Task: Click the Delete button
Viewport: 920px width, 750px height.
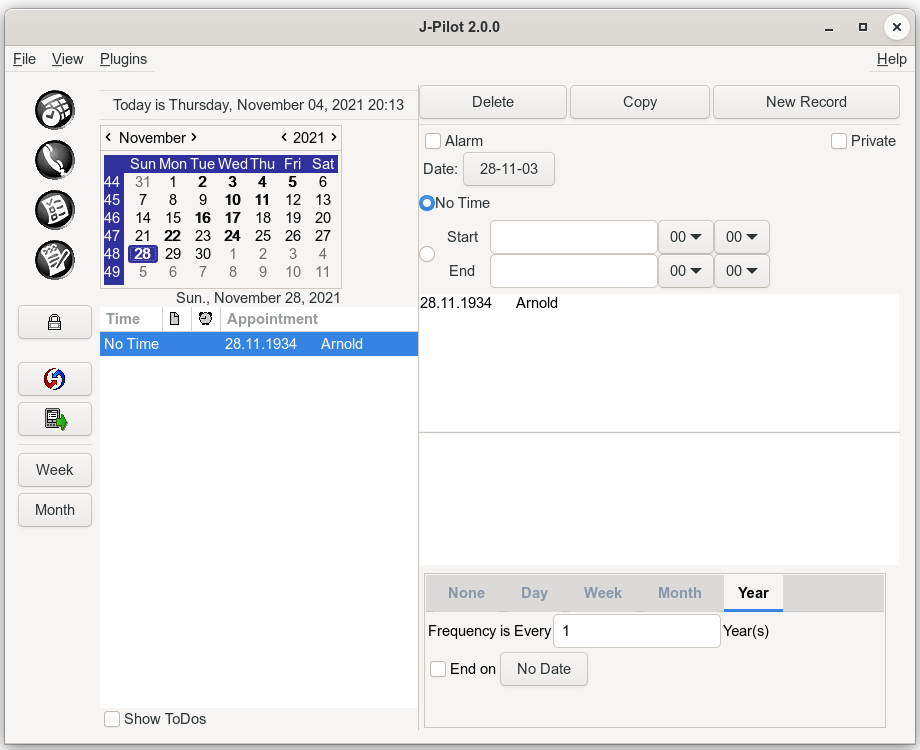Action: click(492, 102)
